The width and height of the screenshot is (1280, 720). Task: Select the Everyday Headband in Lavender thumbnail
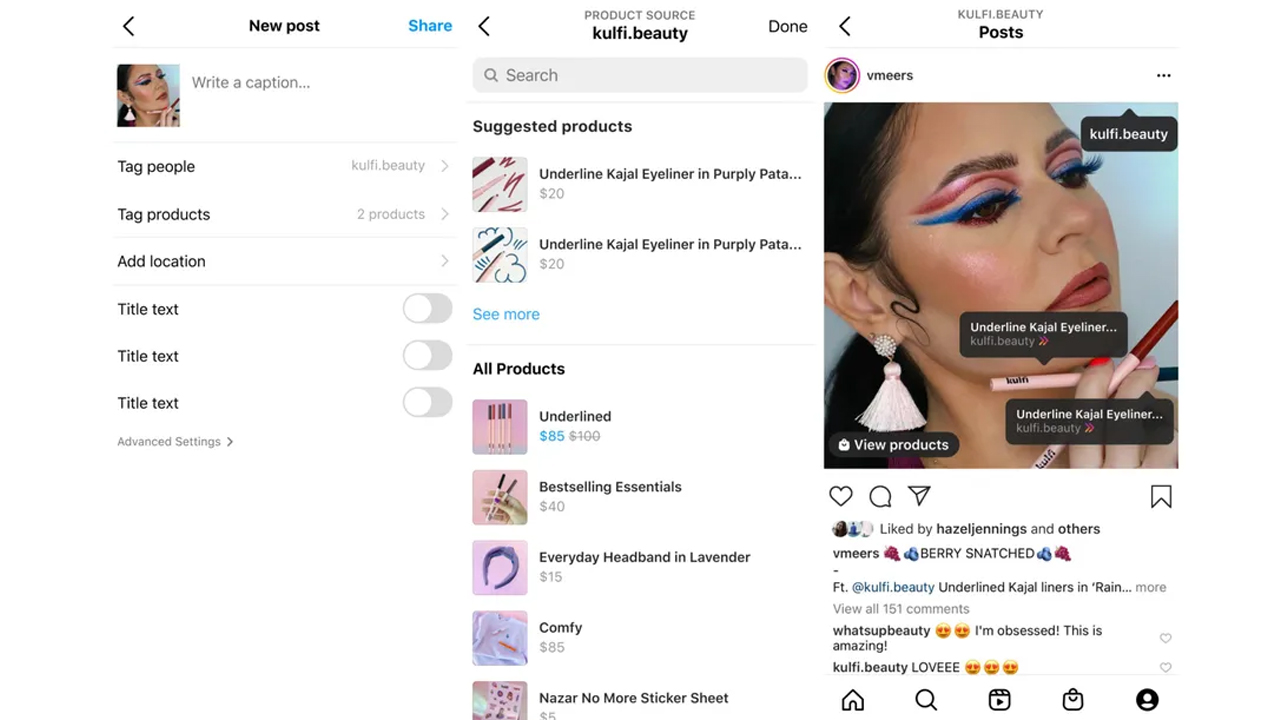500,568
